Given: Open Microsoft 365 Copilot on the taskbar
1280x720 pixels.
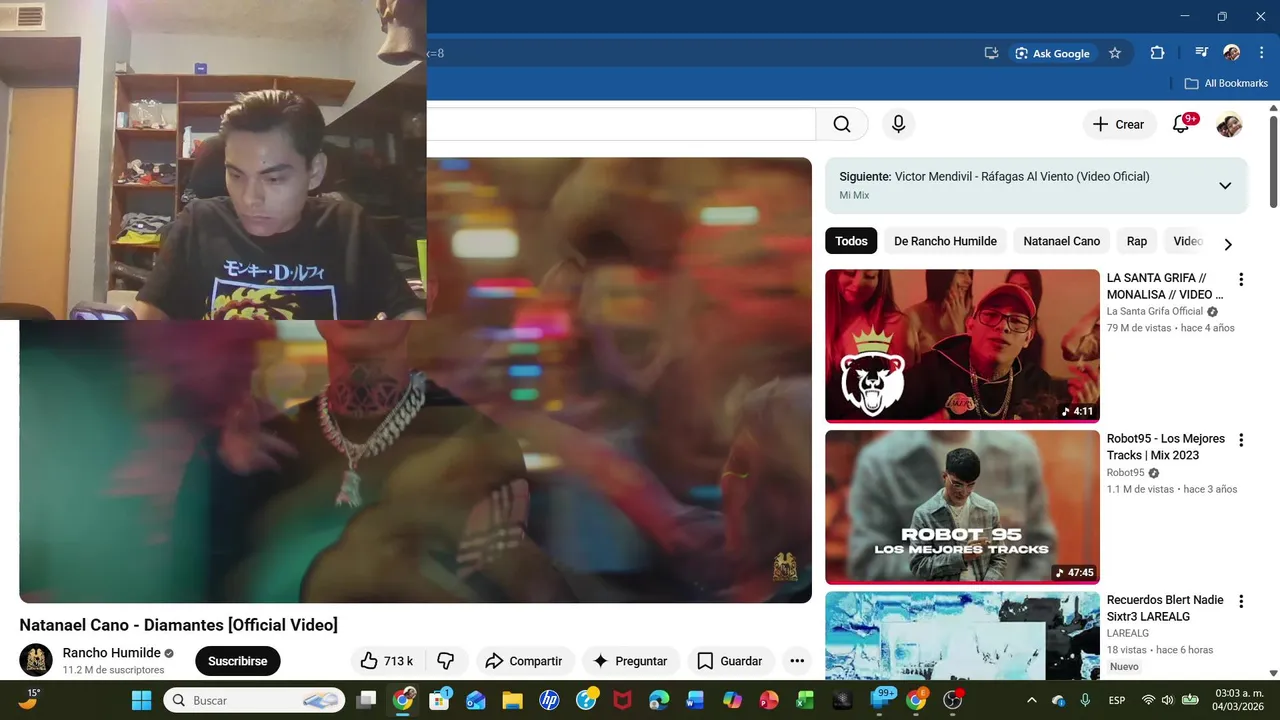Looking at the screenshot, I should (732, 700).
